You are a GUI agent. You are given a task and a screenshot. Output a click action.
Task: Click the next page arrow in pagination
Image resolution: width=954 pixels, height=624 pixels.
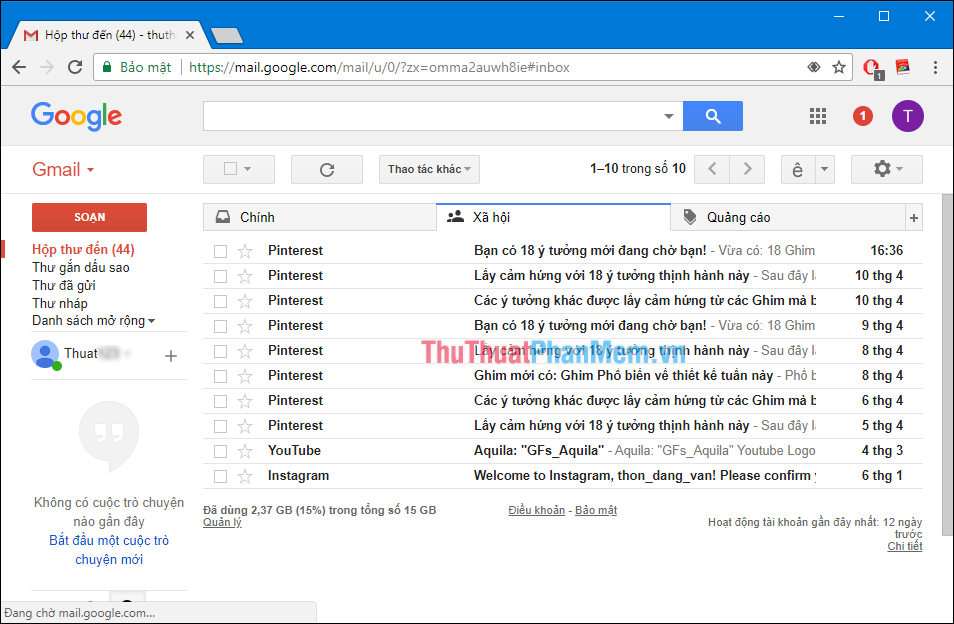[x=748, y=168]
